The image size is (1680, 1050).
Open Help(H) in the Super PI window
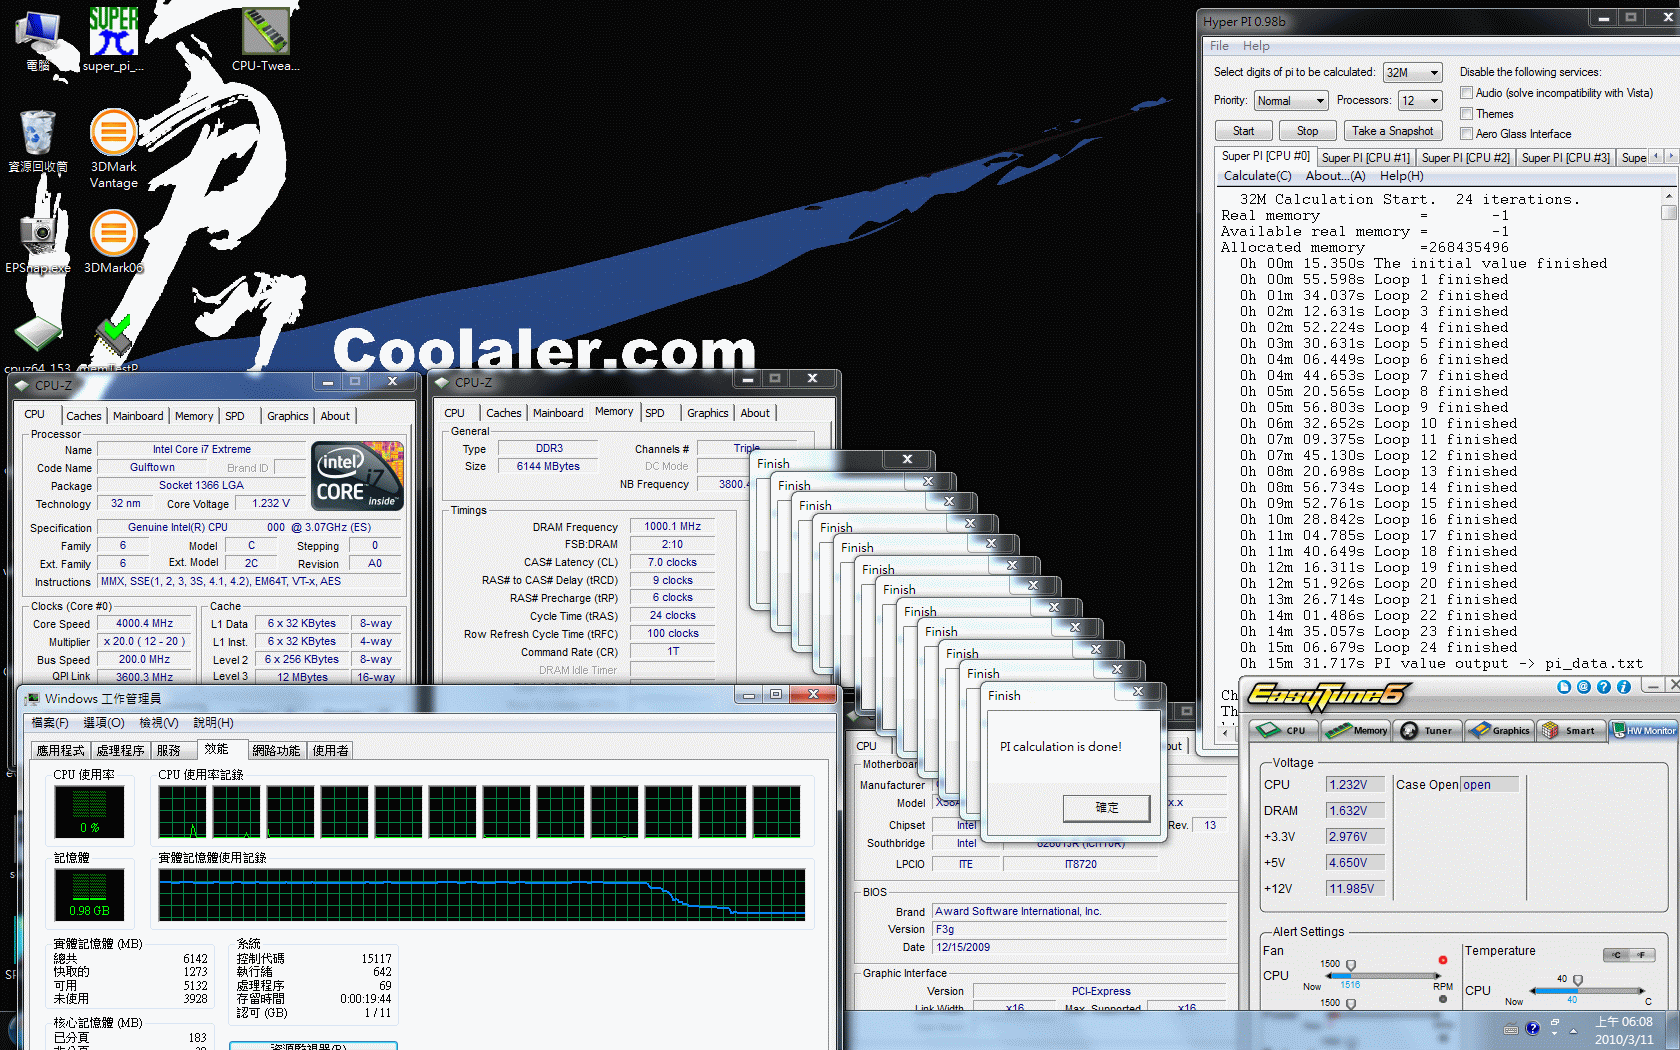click(1401, 176)
